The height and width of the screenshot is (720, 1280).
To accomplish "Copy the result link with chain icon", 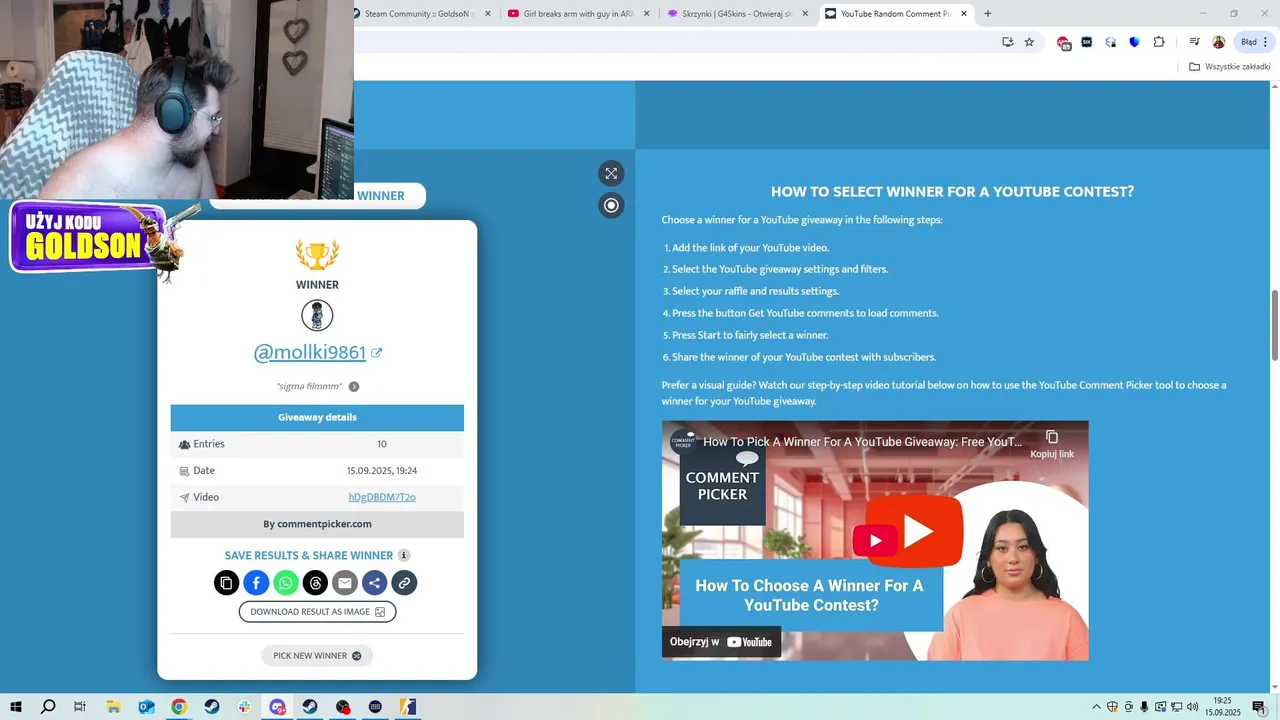I will click(x=404, y=583).
